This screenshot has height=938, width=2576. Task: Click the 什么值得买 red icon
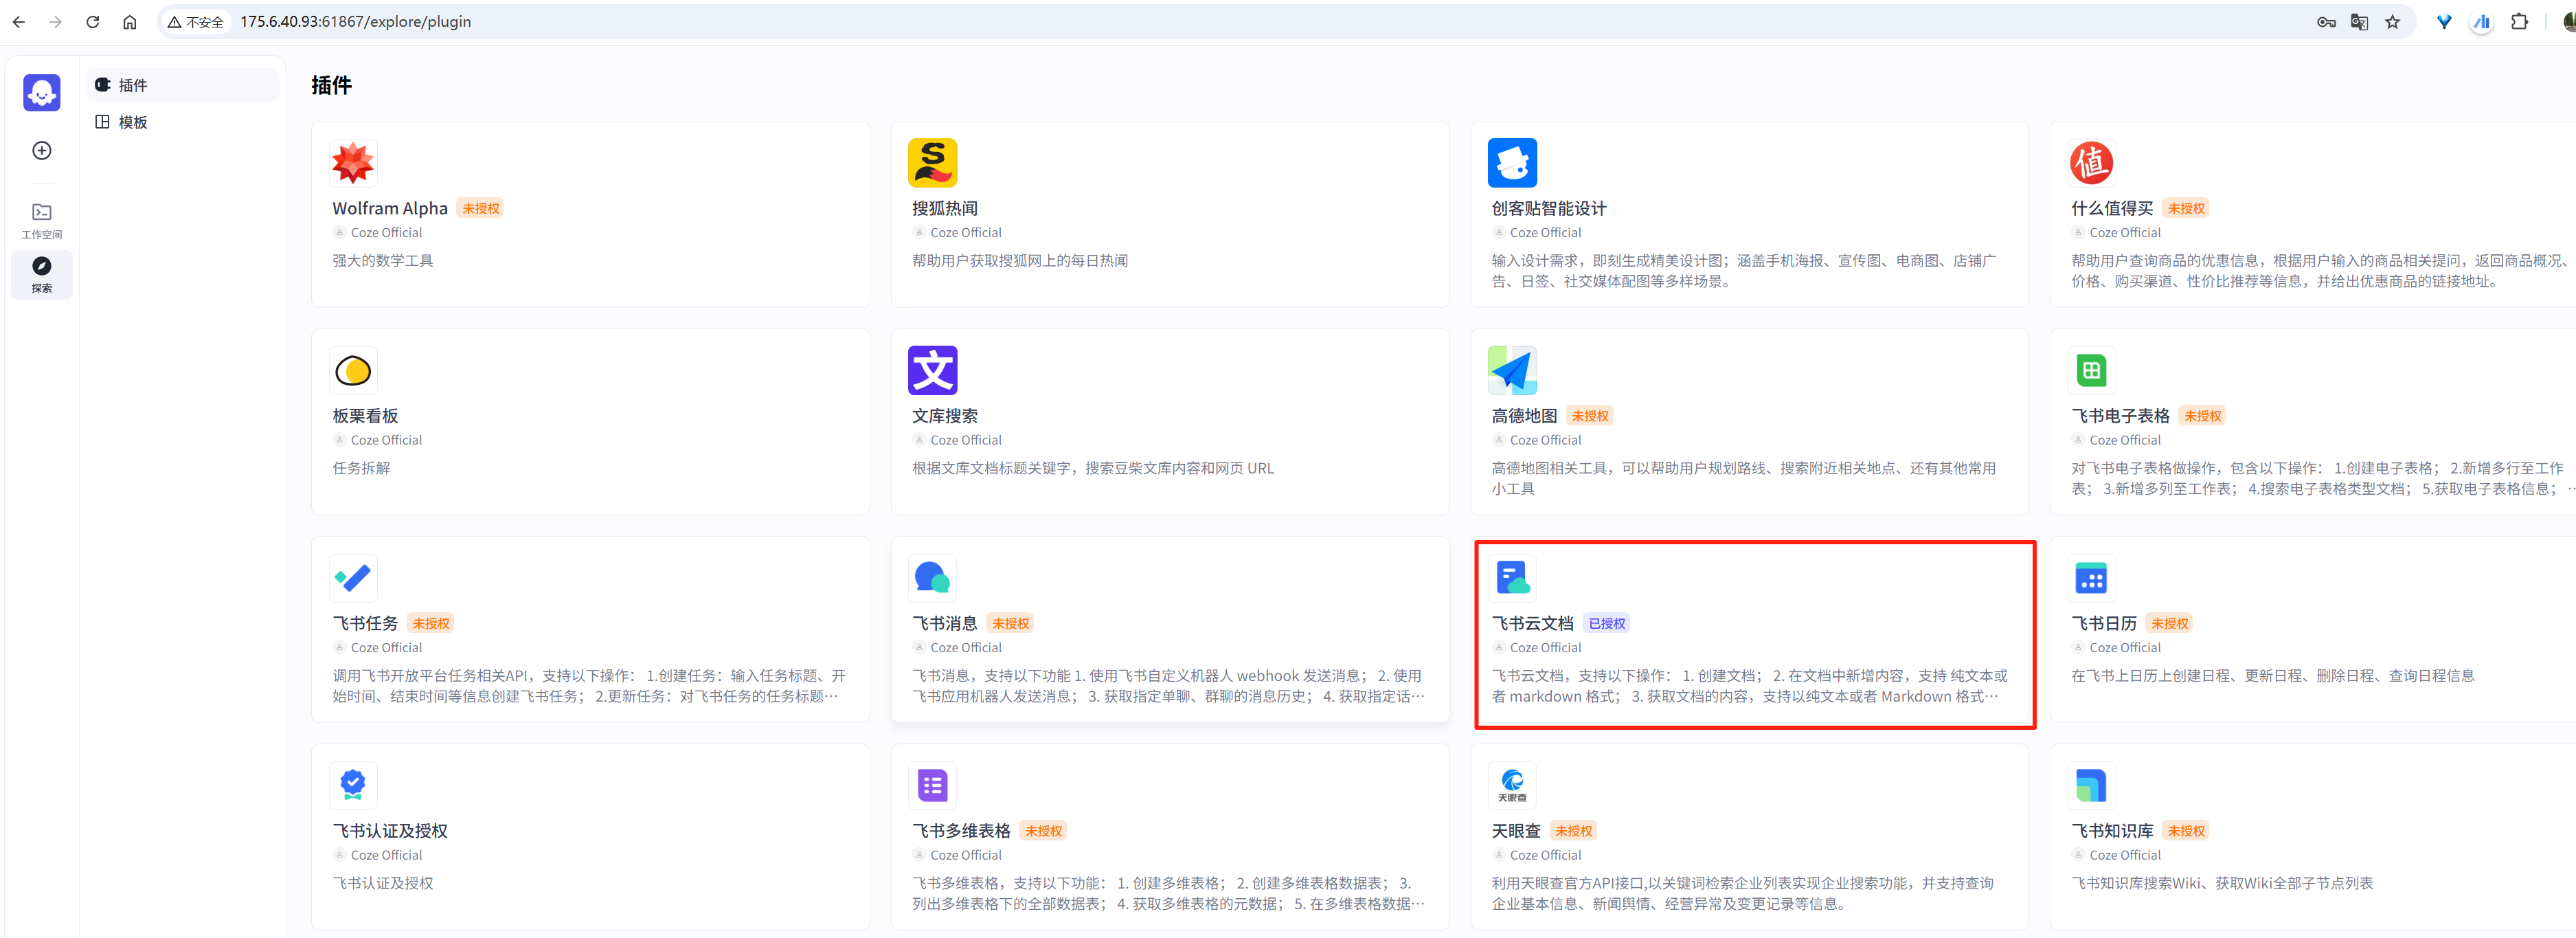[2090, 163]
